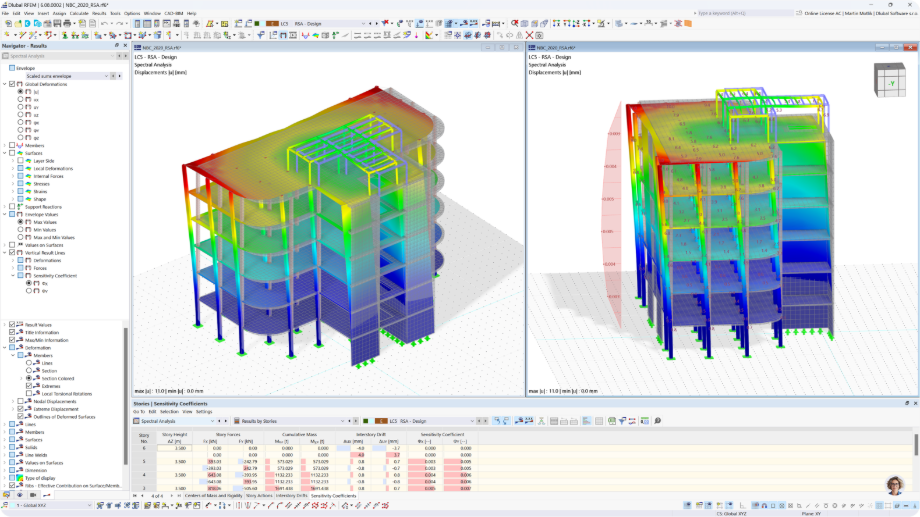The height and width of the screenshot is (517, 920).
Task: Select the Min Values radio button
Action: coord(21,229)
